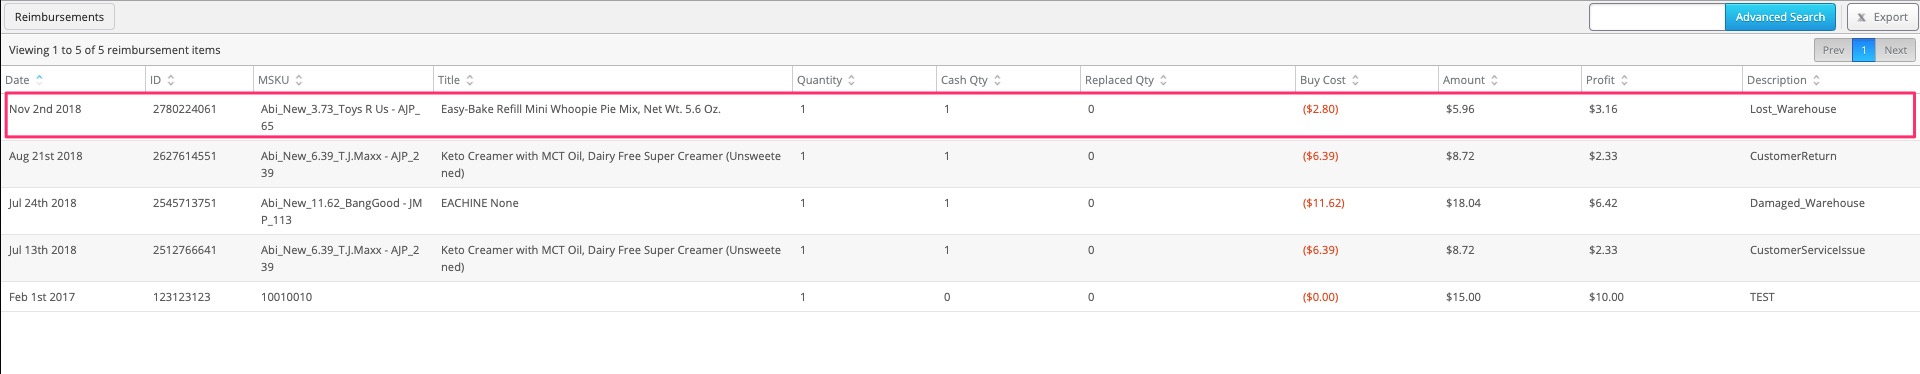
Task: Click the Advanced Search button
Action: click(x=1780, y=17)
